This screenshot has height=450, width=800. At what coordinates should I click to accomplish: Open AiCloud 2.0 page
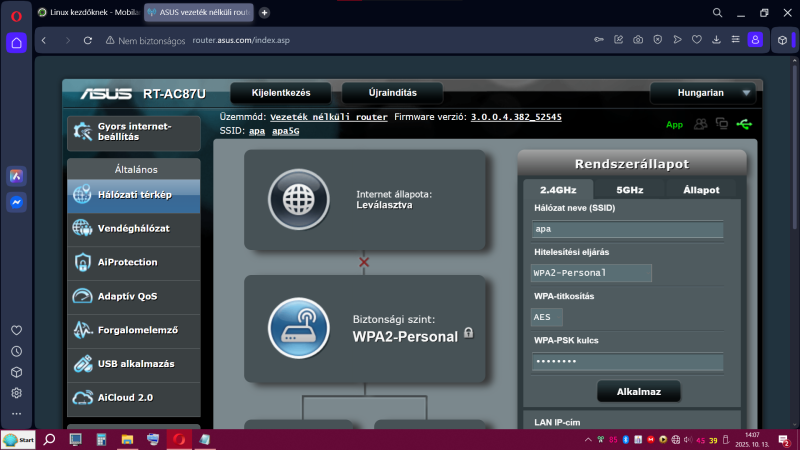[x=134, y=398]
